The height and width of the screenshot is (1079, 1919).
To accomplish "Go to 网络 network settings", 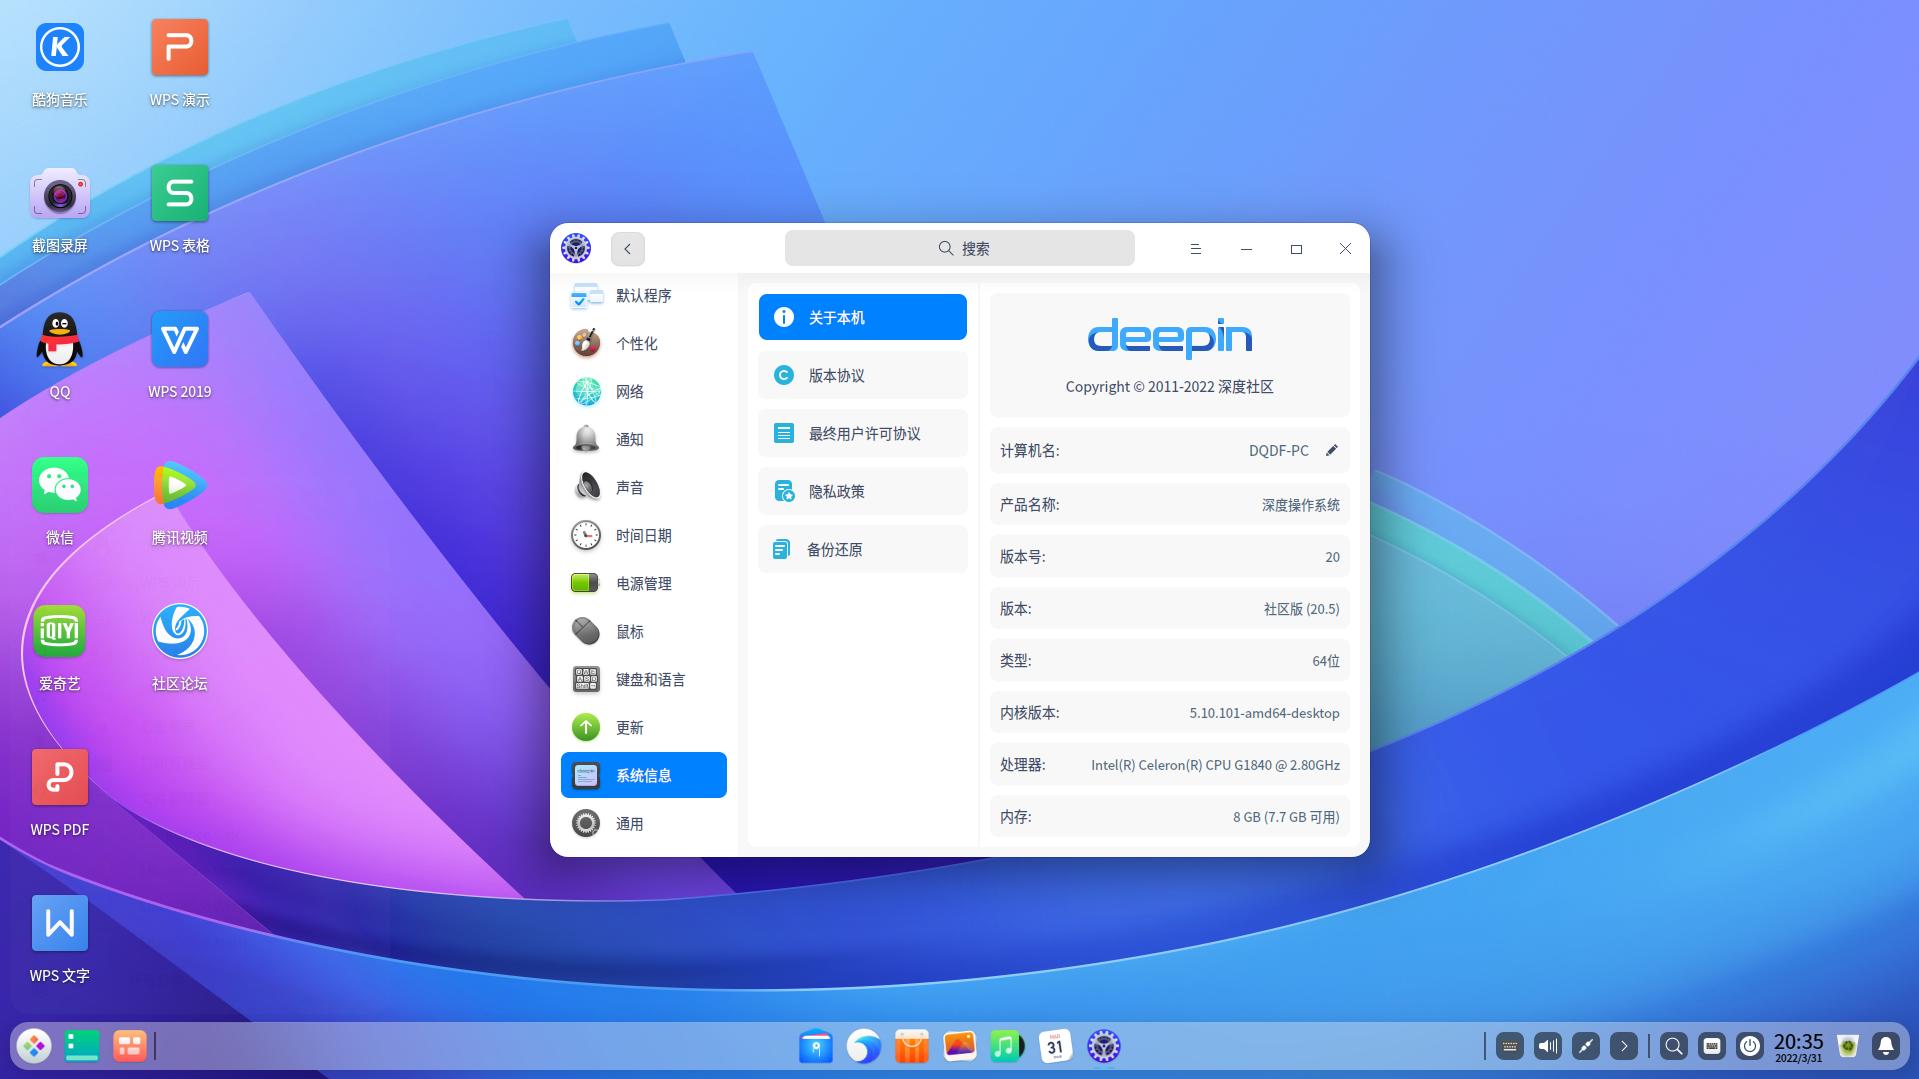I will (643, 392).
